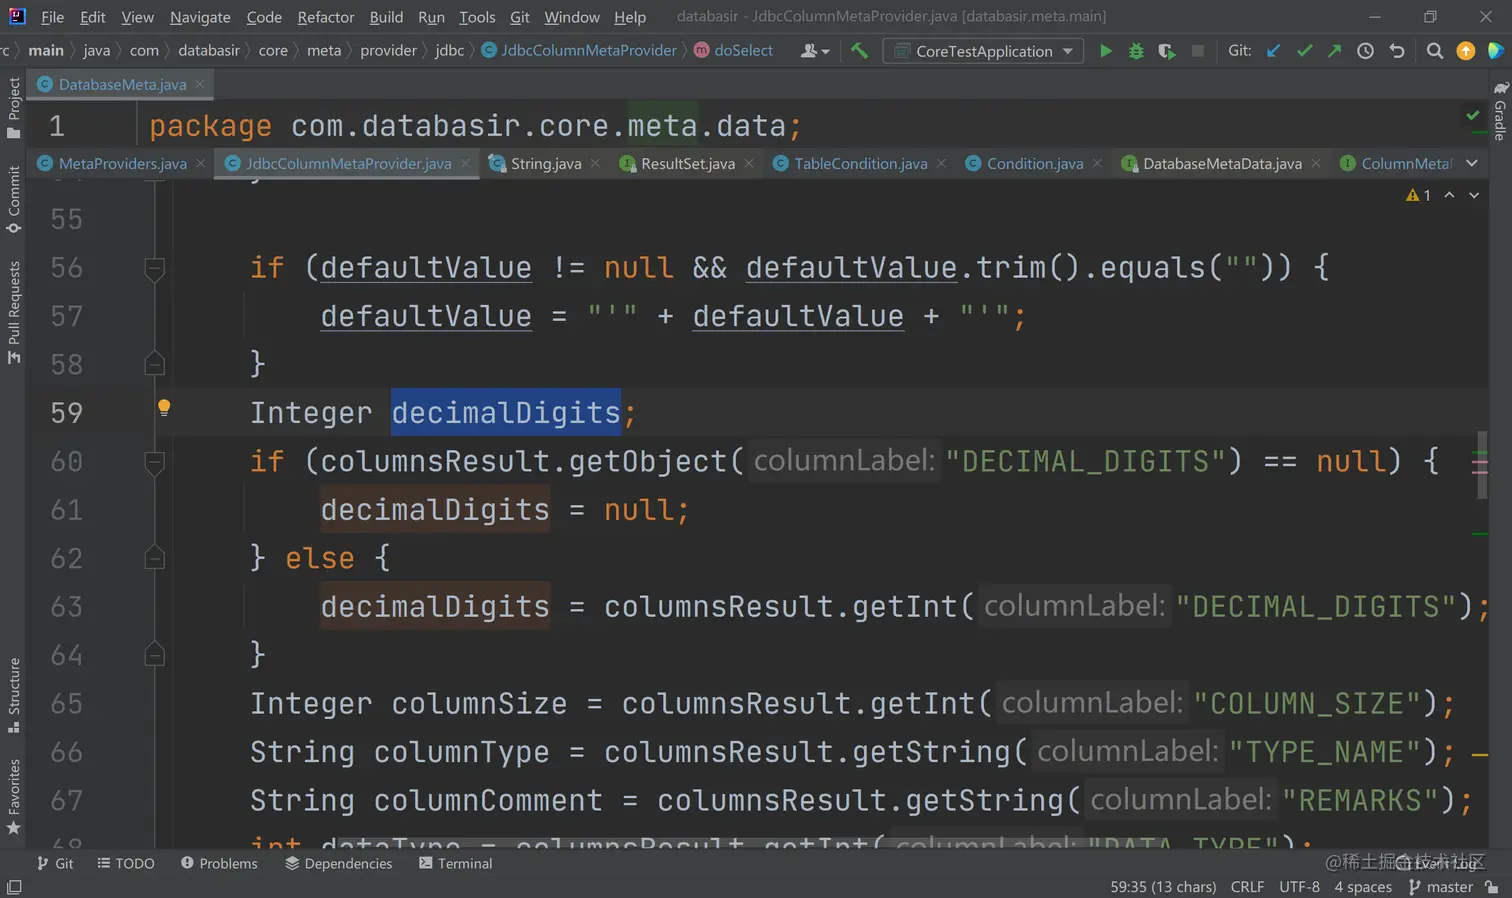Close the Condition.java tab
Image resolution: width=1512 pixels, height=898 pixels.
[1097, 163]
